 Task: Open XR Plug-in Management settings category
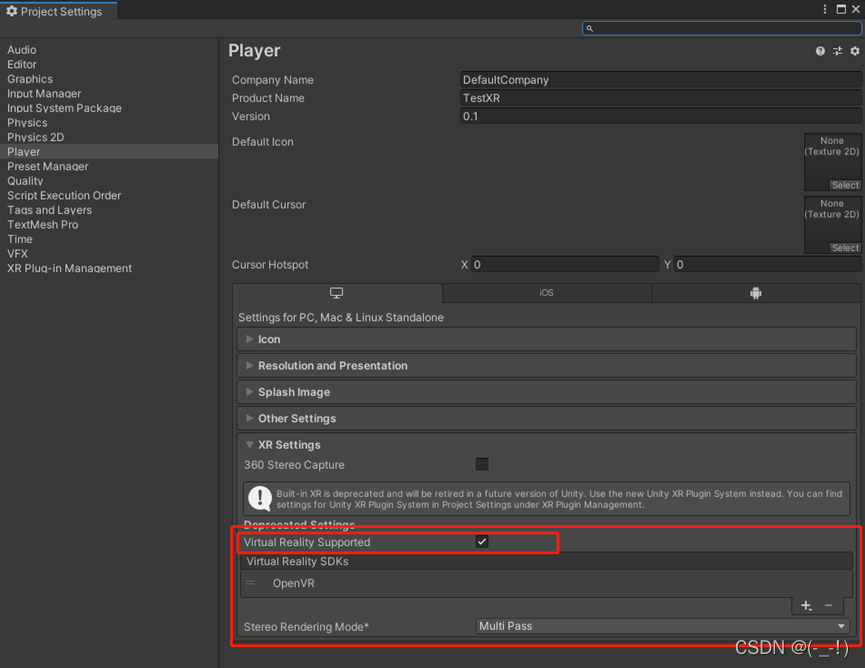pyautogui.click(x=70, y=268)
